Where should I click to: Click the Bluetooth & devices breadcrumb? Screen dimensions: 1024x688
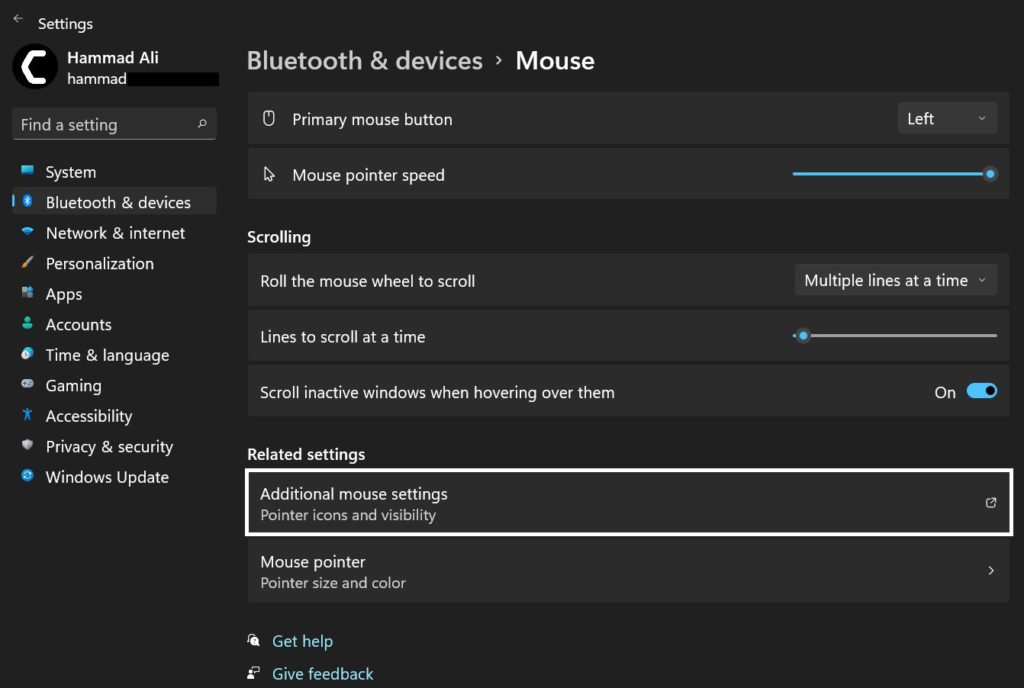(365, 61)
